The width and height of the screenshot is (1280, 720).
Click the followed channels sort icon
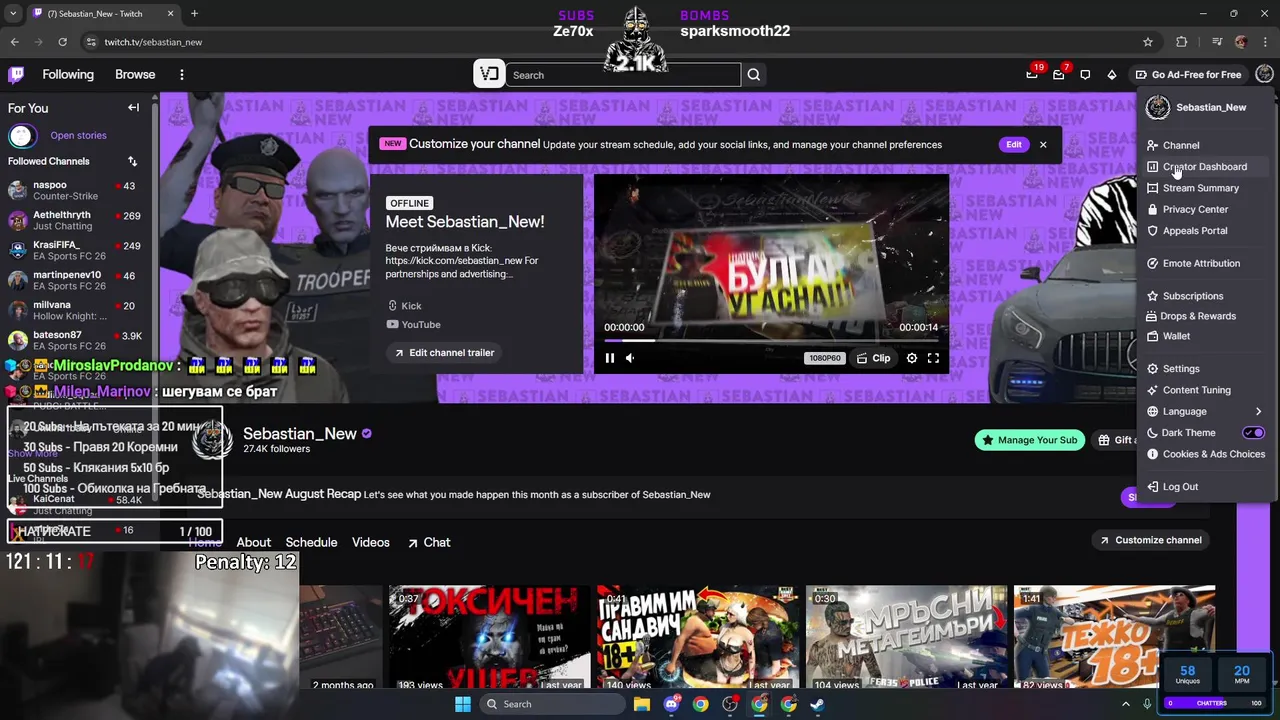coord(132,161)
